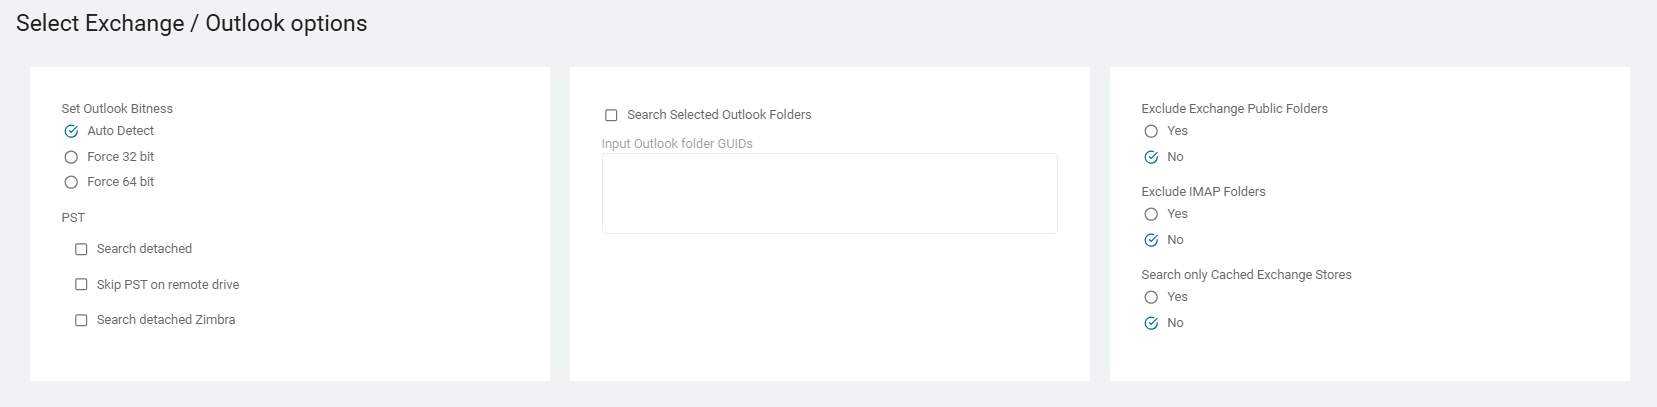This screenshot has height=407, width=1657.
Task: Choose No for Exclude Exchange Public Folders
Action: [1151, 157]
